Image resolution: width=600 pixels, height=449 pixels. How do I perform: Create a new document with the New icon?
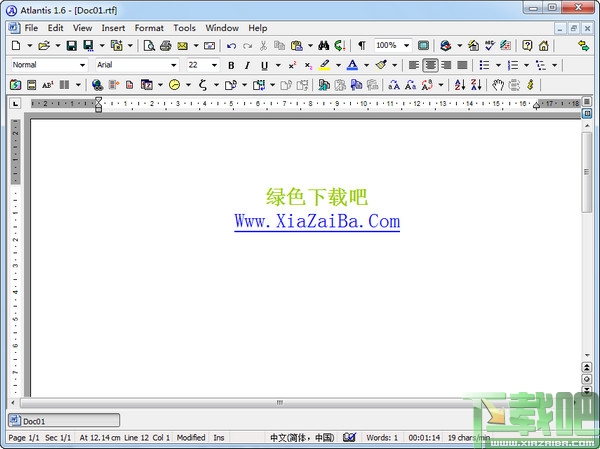coord(16,46)
